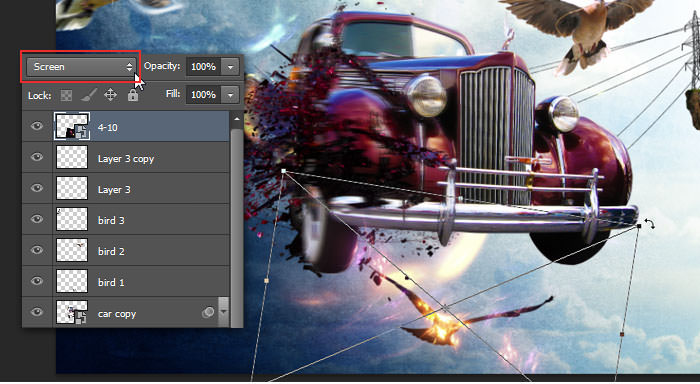Click the Opacity value field
The image size is (700, 384).
204,67
